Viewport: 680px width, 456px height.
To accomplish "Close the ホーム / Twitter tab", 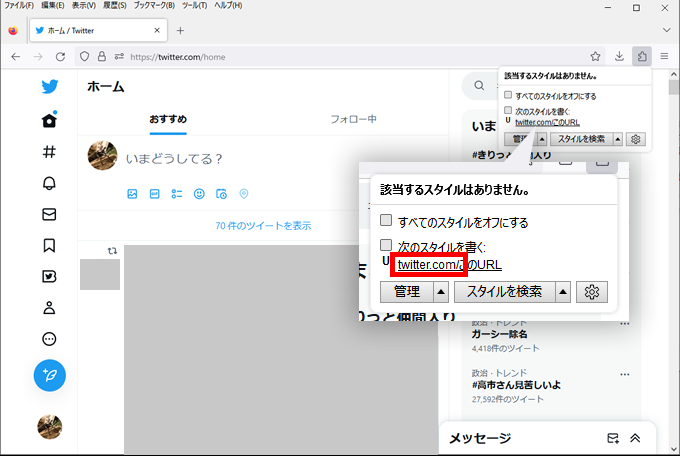I will pyautogui.click(x=157, y=30).
